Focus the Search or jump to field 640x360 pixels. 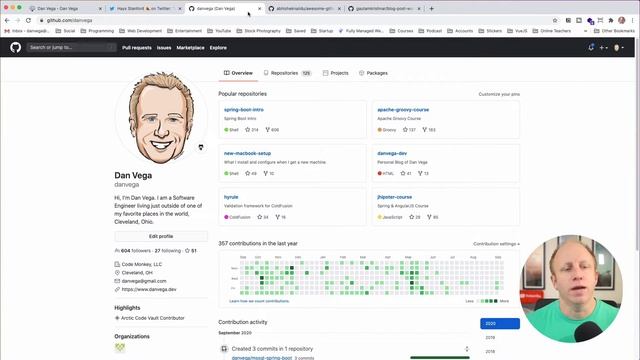71,47
